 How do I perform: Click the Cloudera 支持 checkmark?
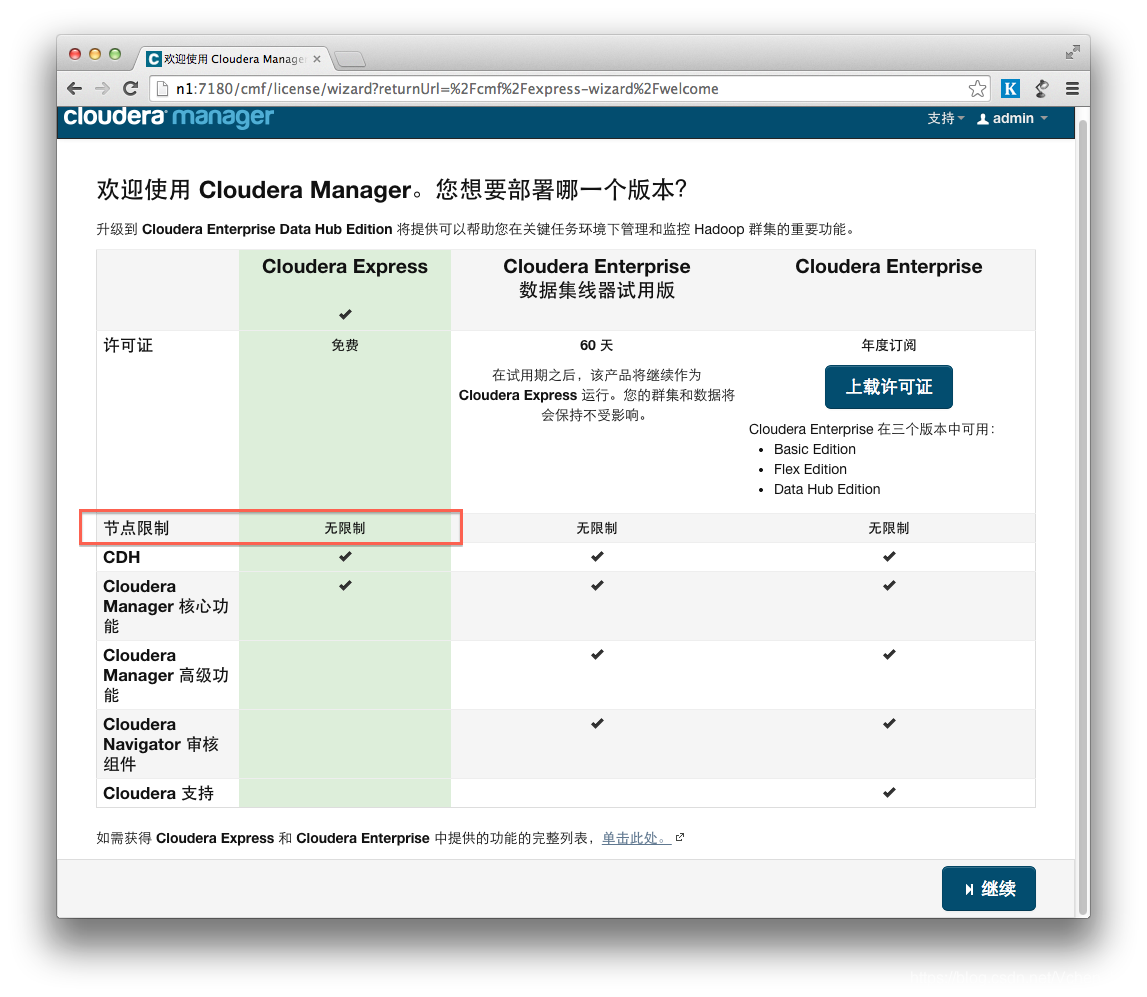point(889,792)
